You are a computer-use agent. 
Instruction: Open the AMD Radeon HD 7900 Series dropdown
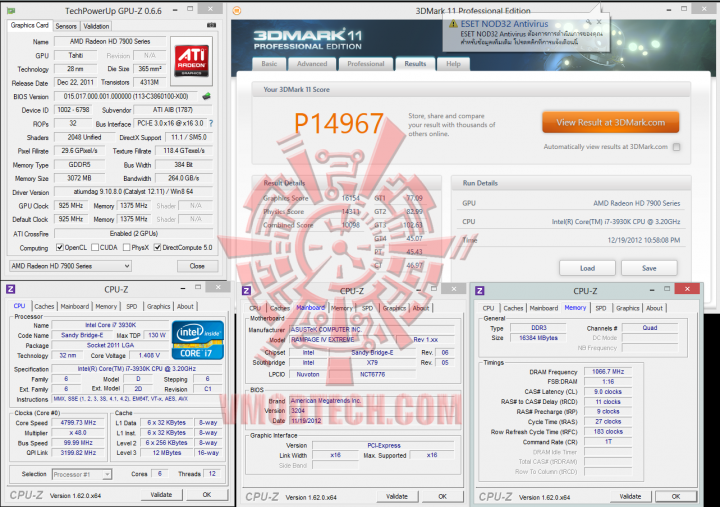tap(70, 266)
